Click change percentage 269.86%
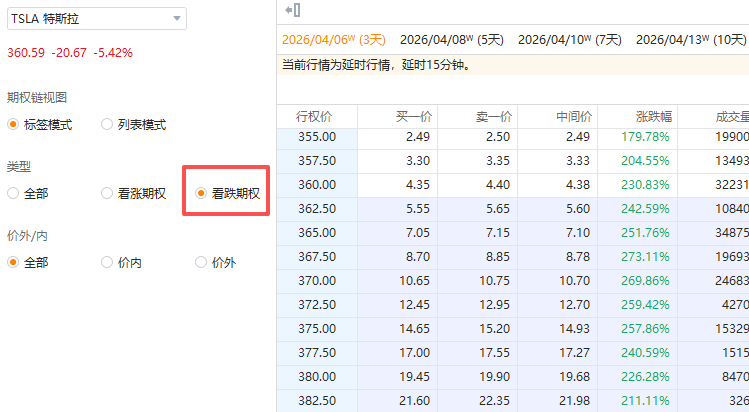Viewport: 749px width, 412px height. click(x=645, y=281)
